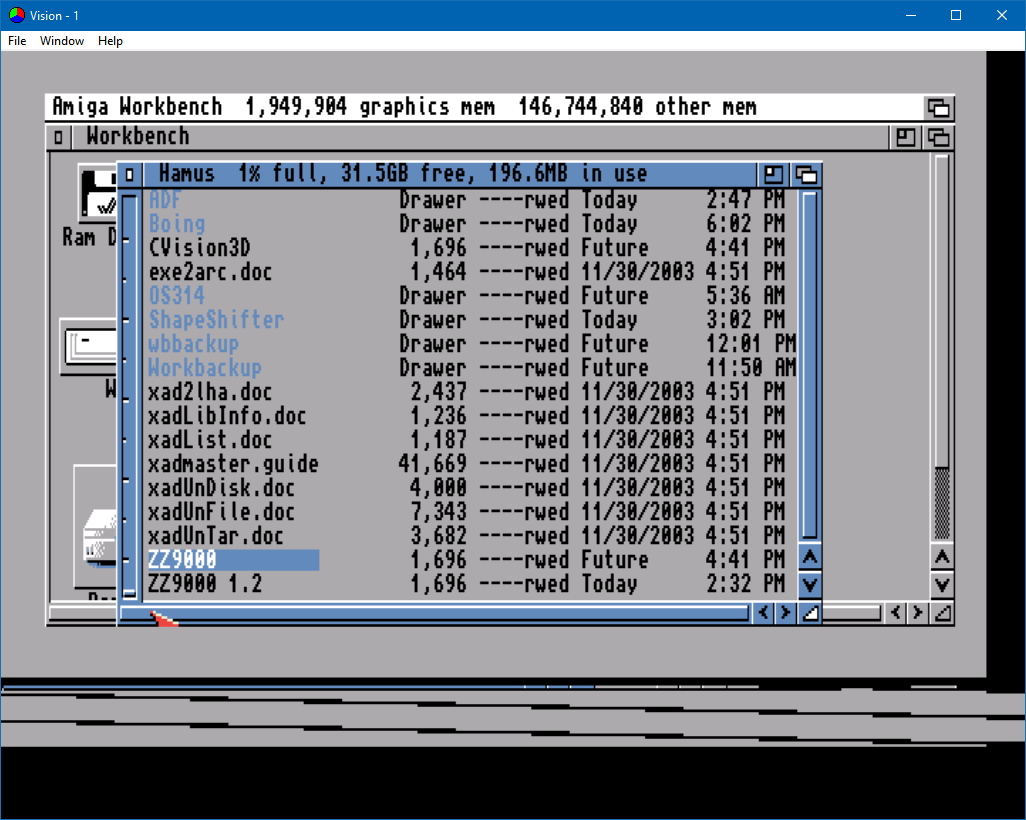Select the xadUnTar.doc file

216,536
